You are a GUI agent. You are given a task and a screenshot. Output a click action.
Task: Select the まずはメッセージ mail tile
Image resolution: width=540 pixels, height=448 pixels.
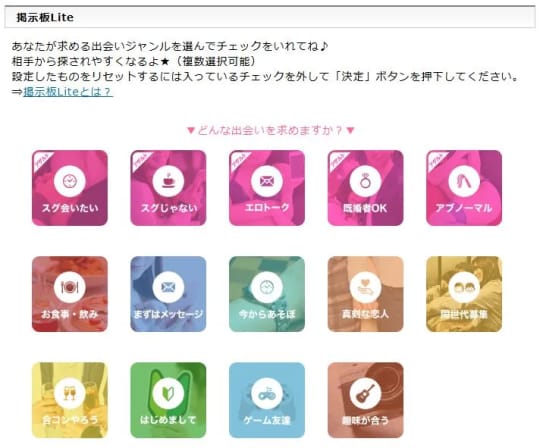[x=168, y=294]
